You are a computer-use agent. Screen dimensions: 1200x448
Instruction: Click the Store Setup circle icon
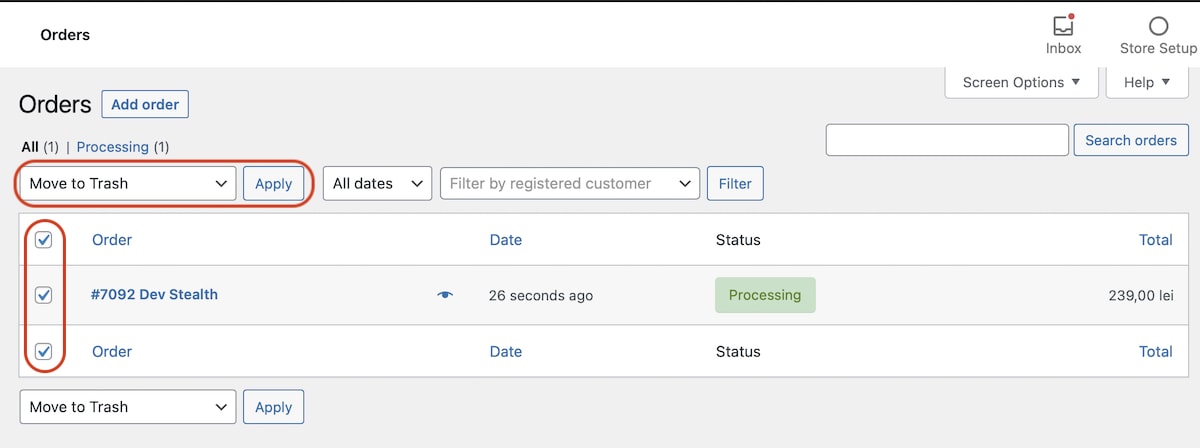[1158, 28]
